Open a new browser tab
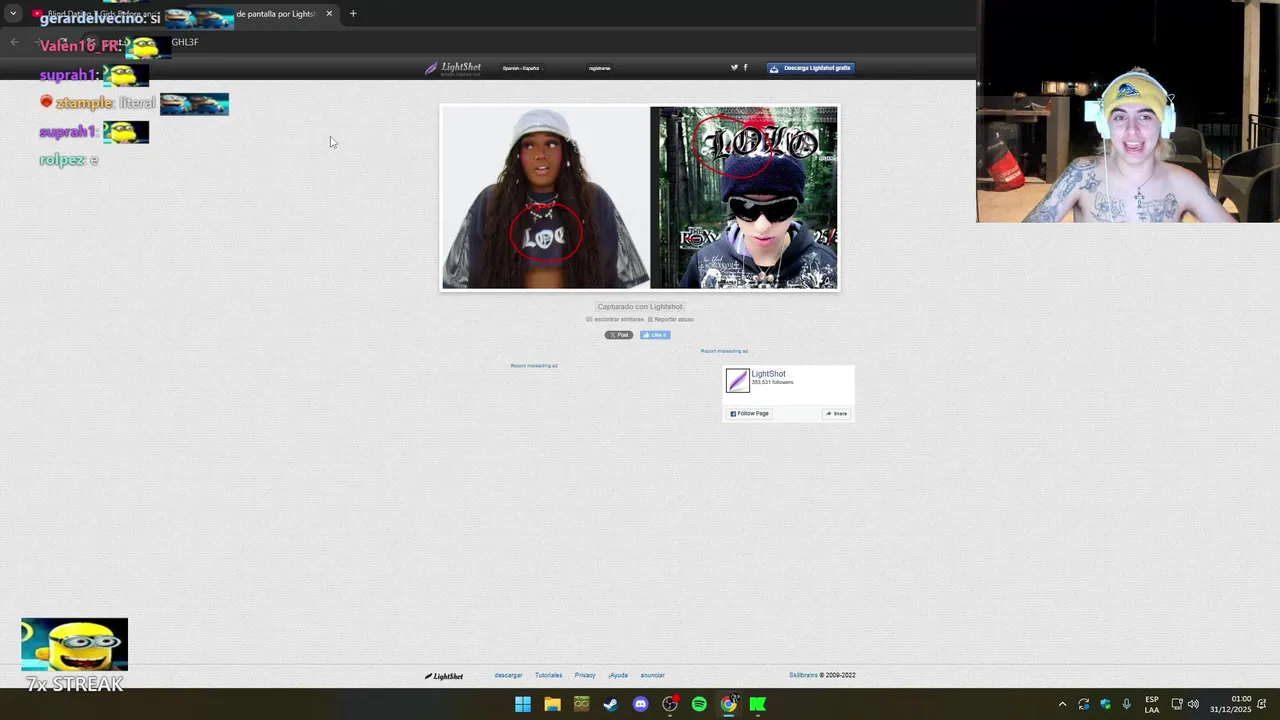 click(353, 14)
